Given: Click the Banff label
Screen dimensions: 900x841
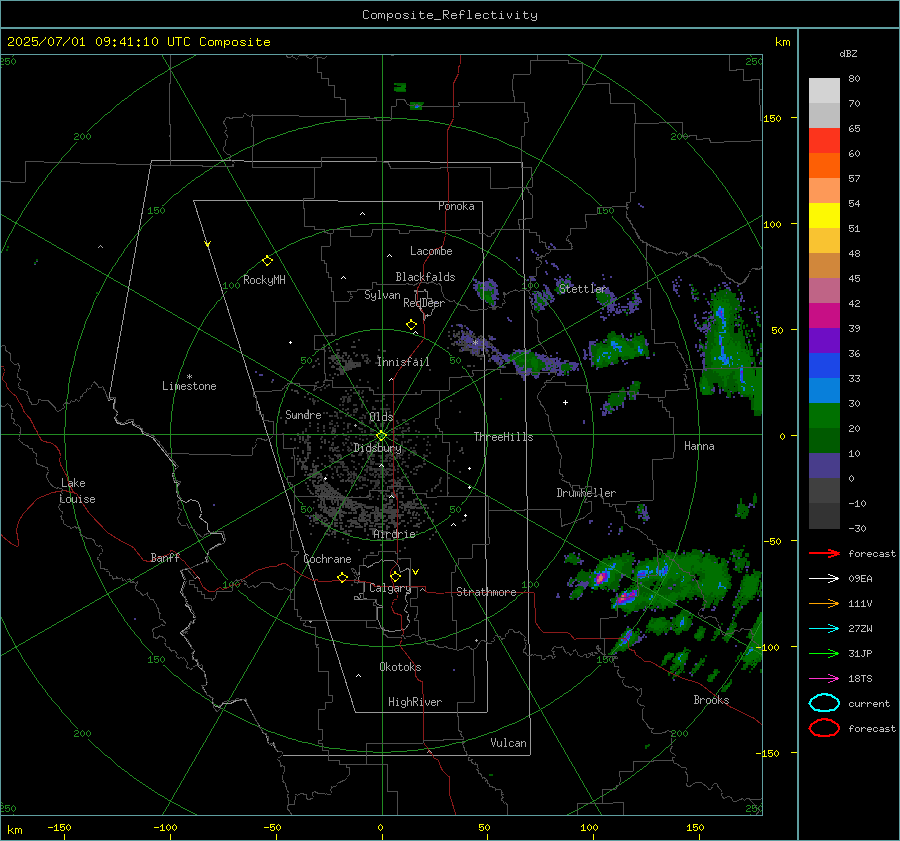Looking at the screenshot, I should point(165,558).
